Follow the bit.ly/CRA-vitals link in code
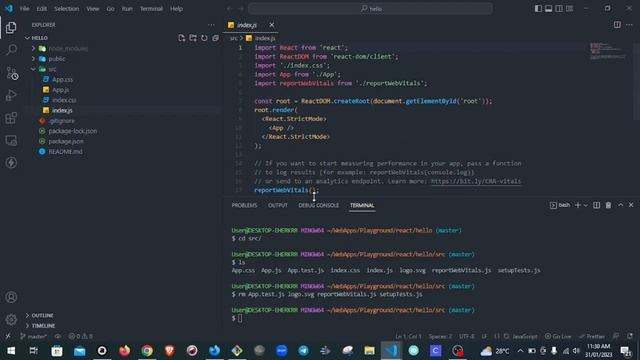This screenshot has width=640, height=360. click(476, 181)
